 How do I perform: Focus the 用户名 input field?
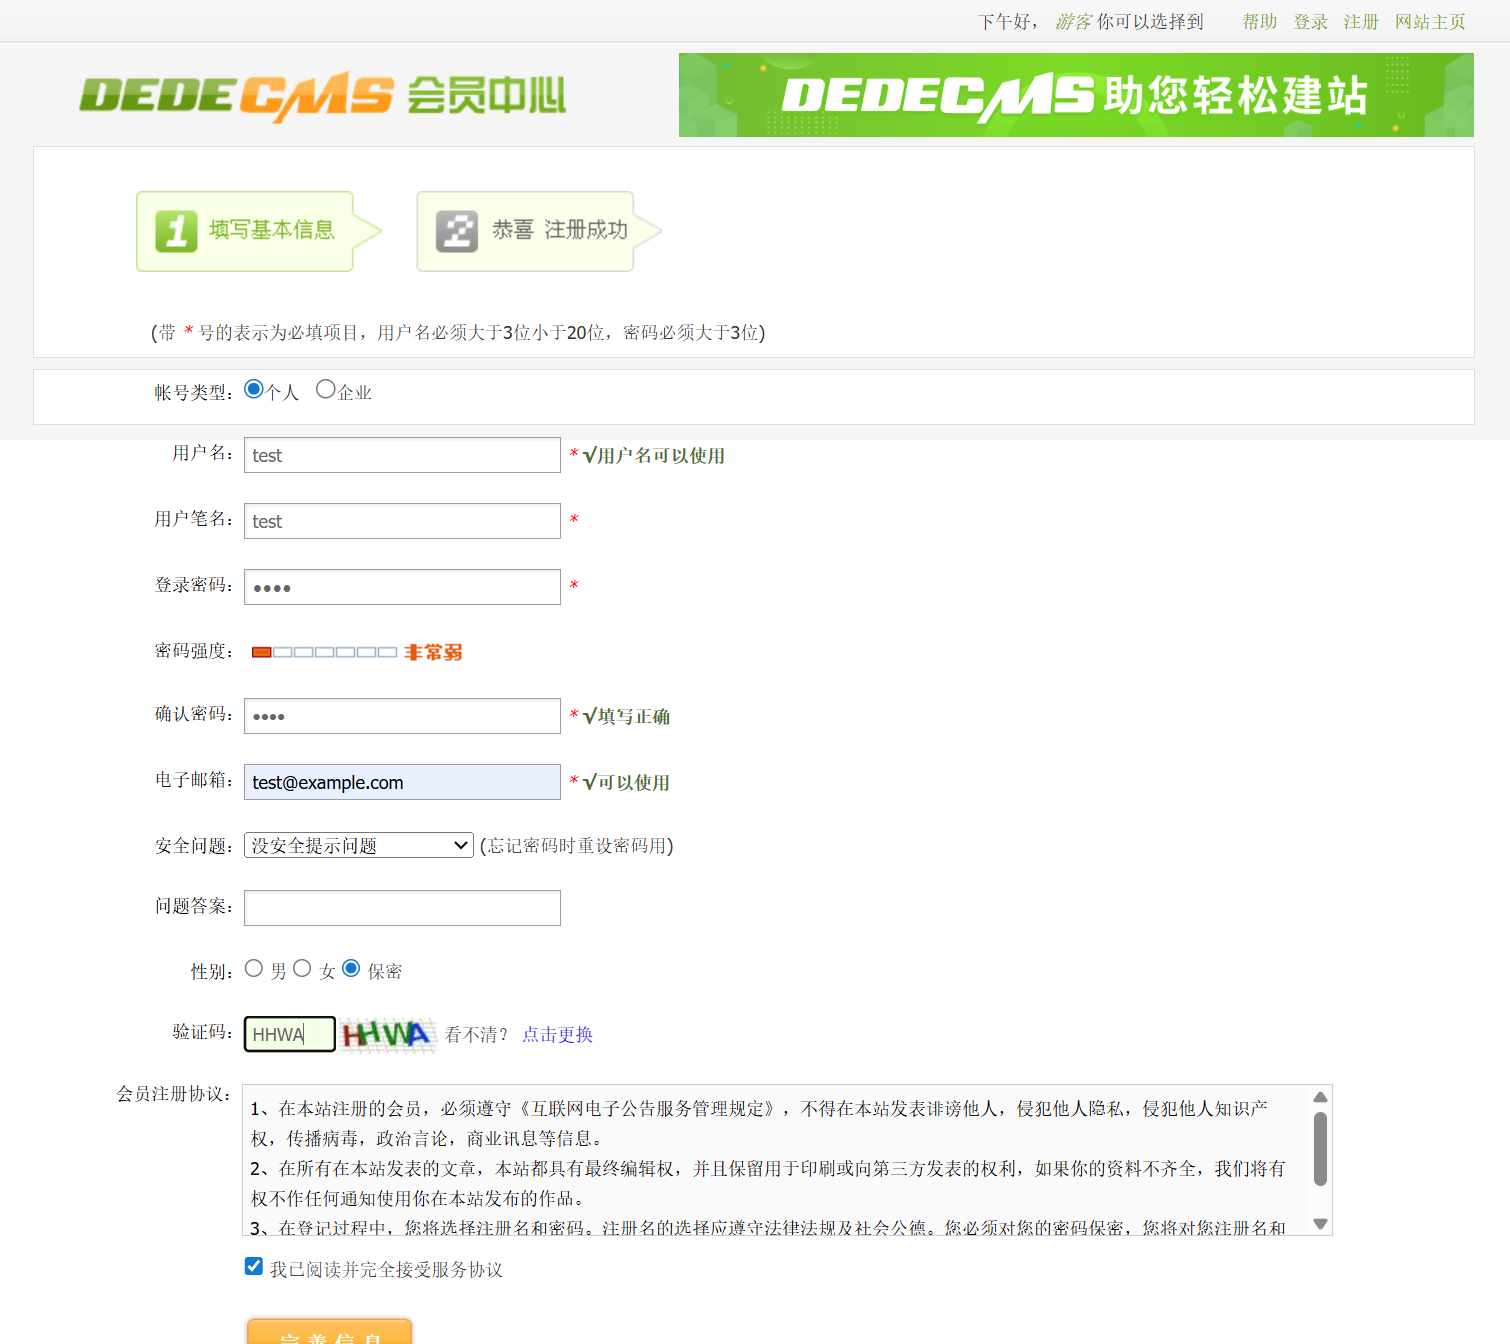click(402, 455)
